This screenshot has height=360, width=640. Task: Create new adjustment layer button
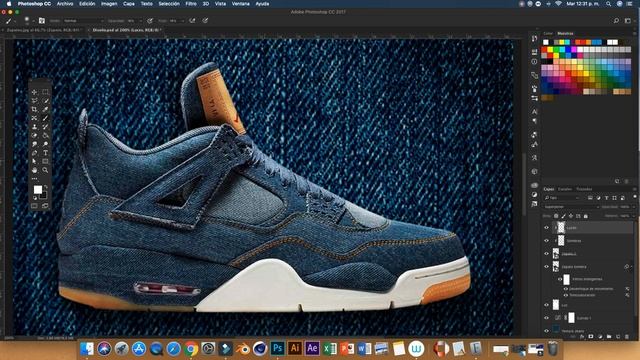click(x=600, y=337)
